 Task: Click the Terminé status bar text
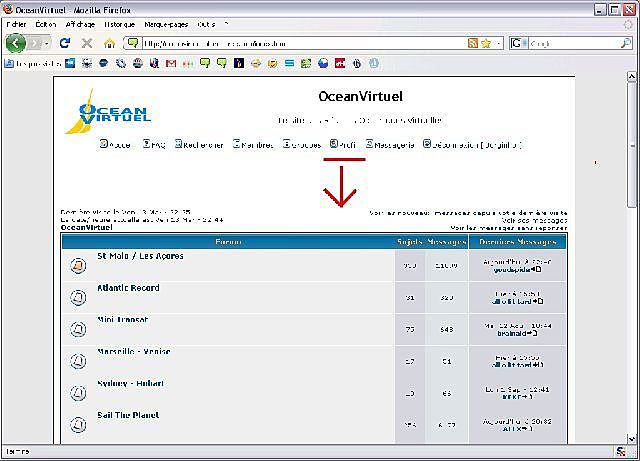pyautogui.click(x=17, y=452)
